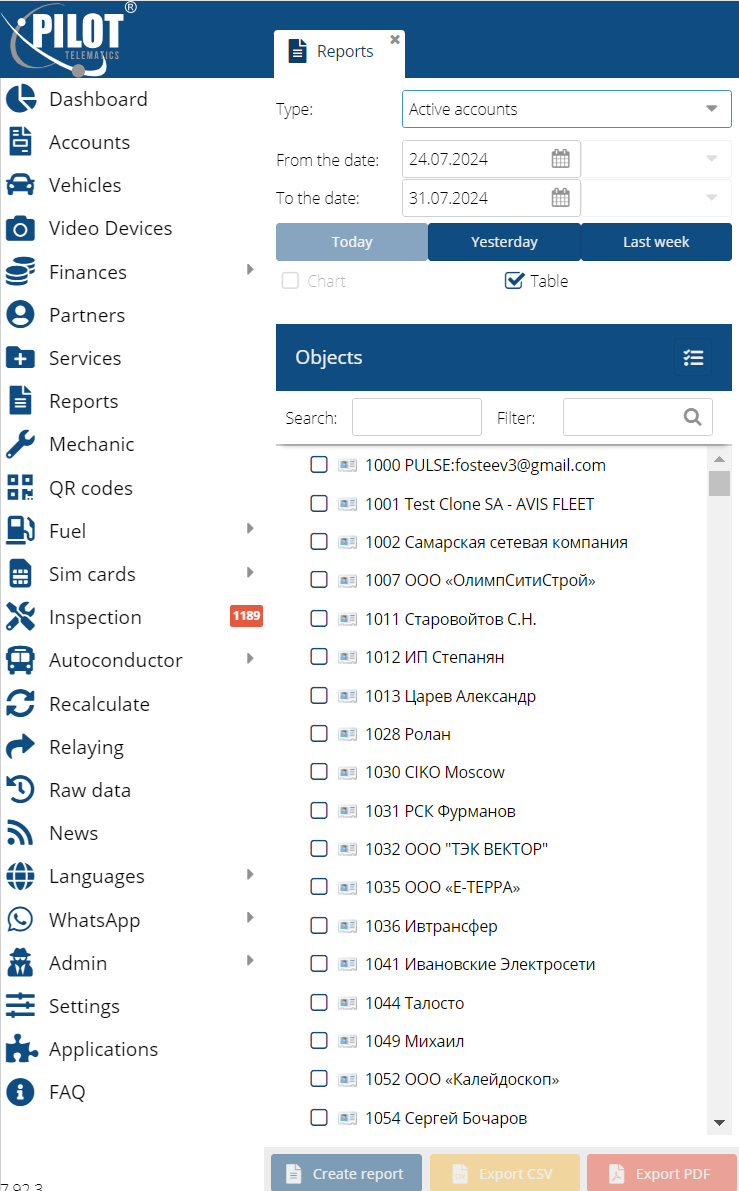Click the objects list vertical scrollbar thumb
This screenshot has width=739, height=1191.
[x=719, y=484]
